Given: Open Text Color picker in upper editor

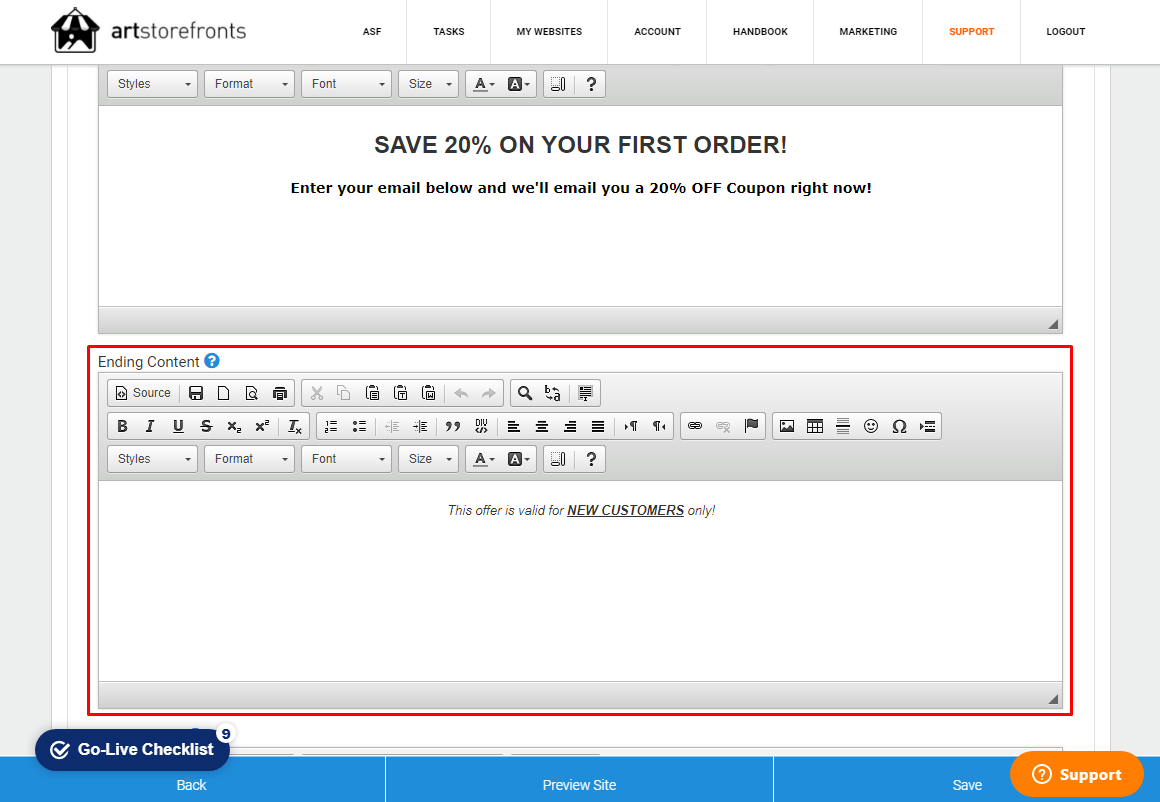Looking at the screenshot, I should click(x=483, y=84).
